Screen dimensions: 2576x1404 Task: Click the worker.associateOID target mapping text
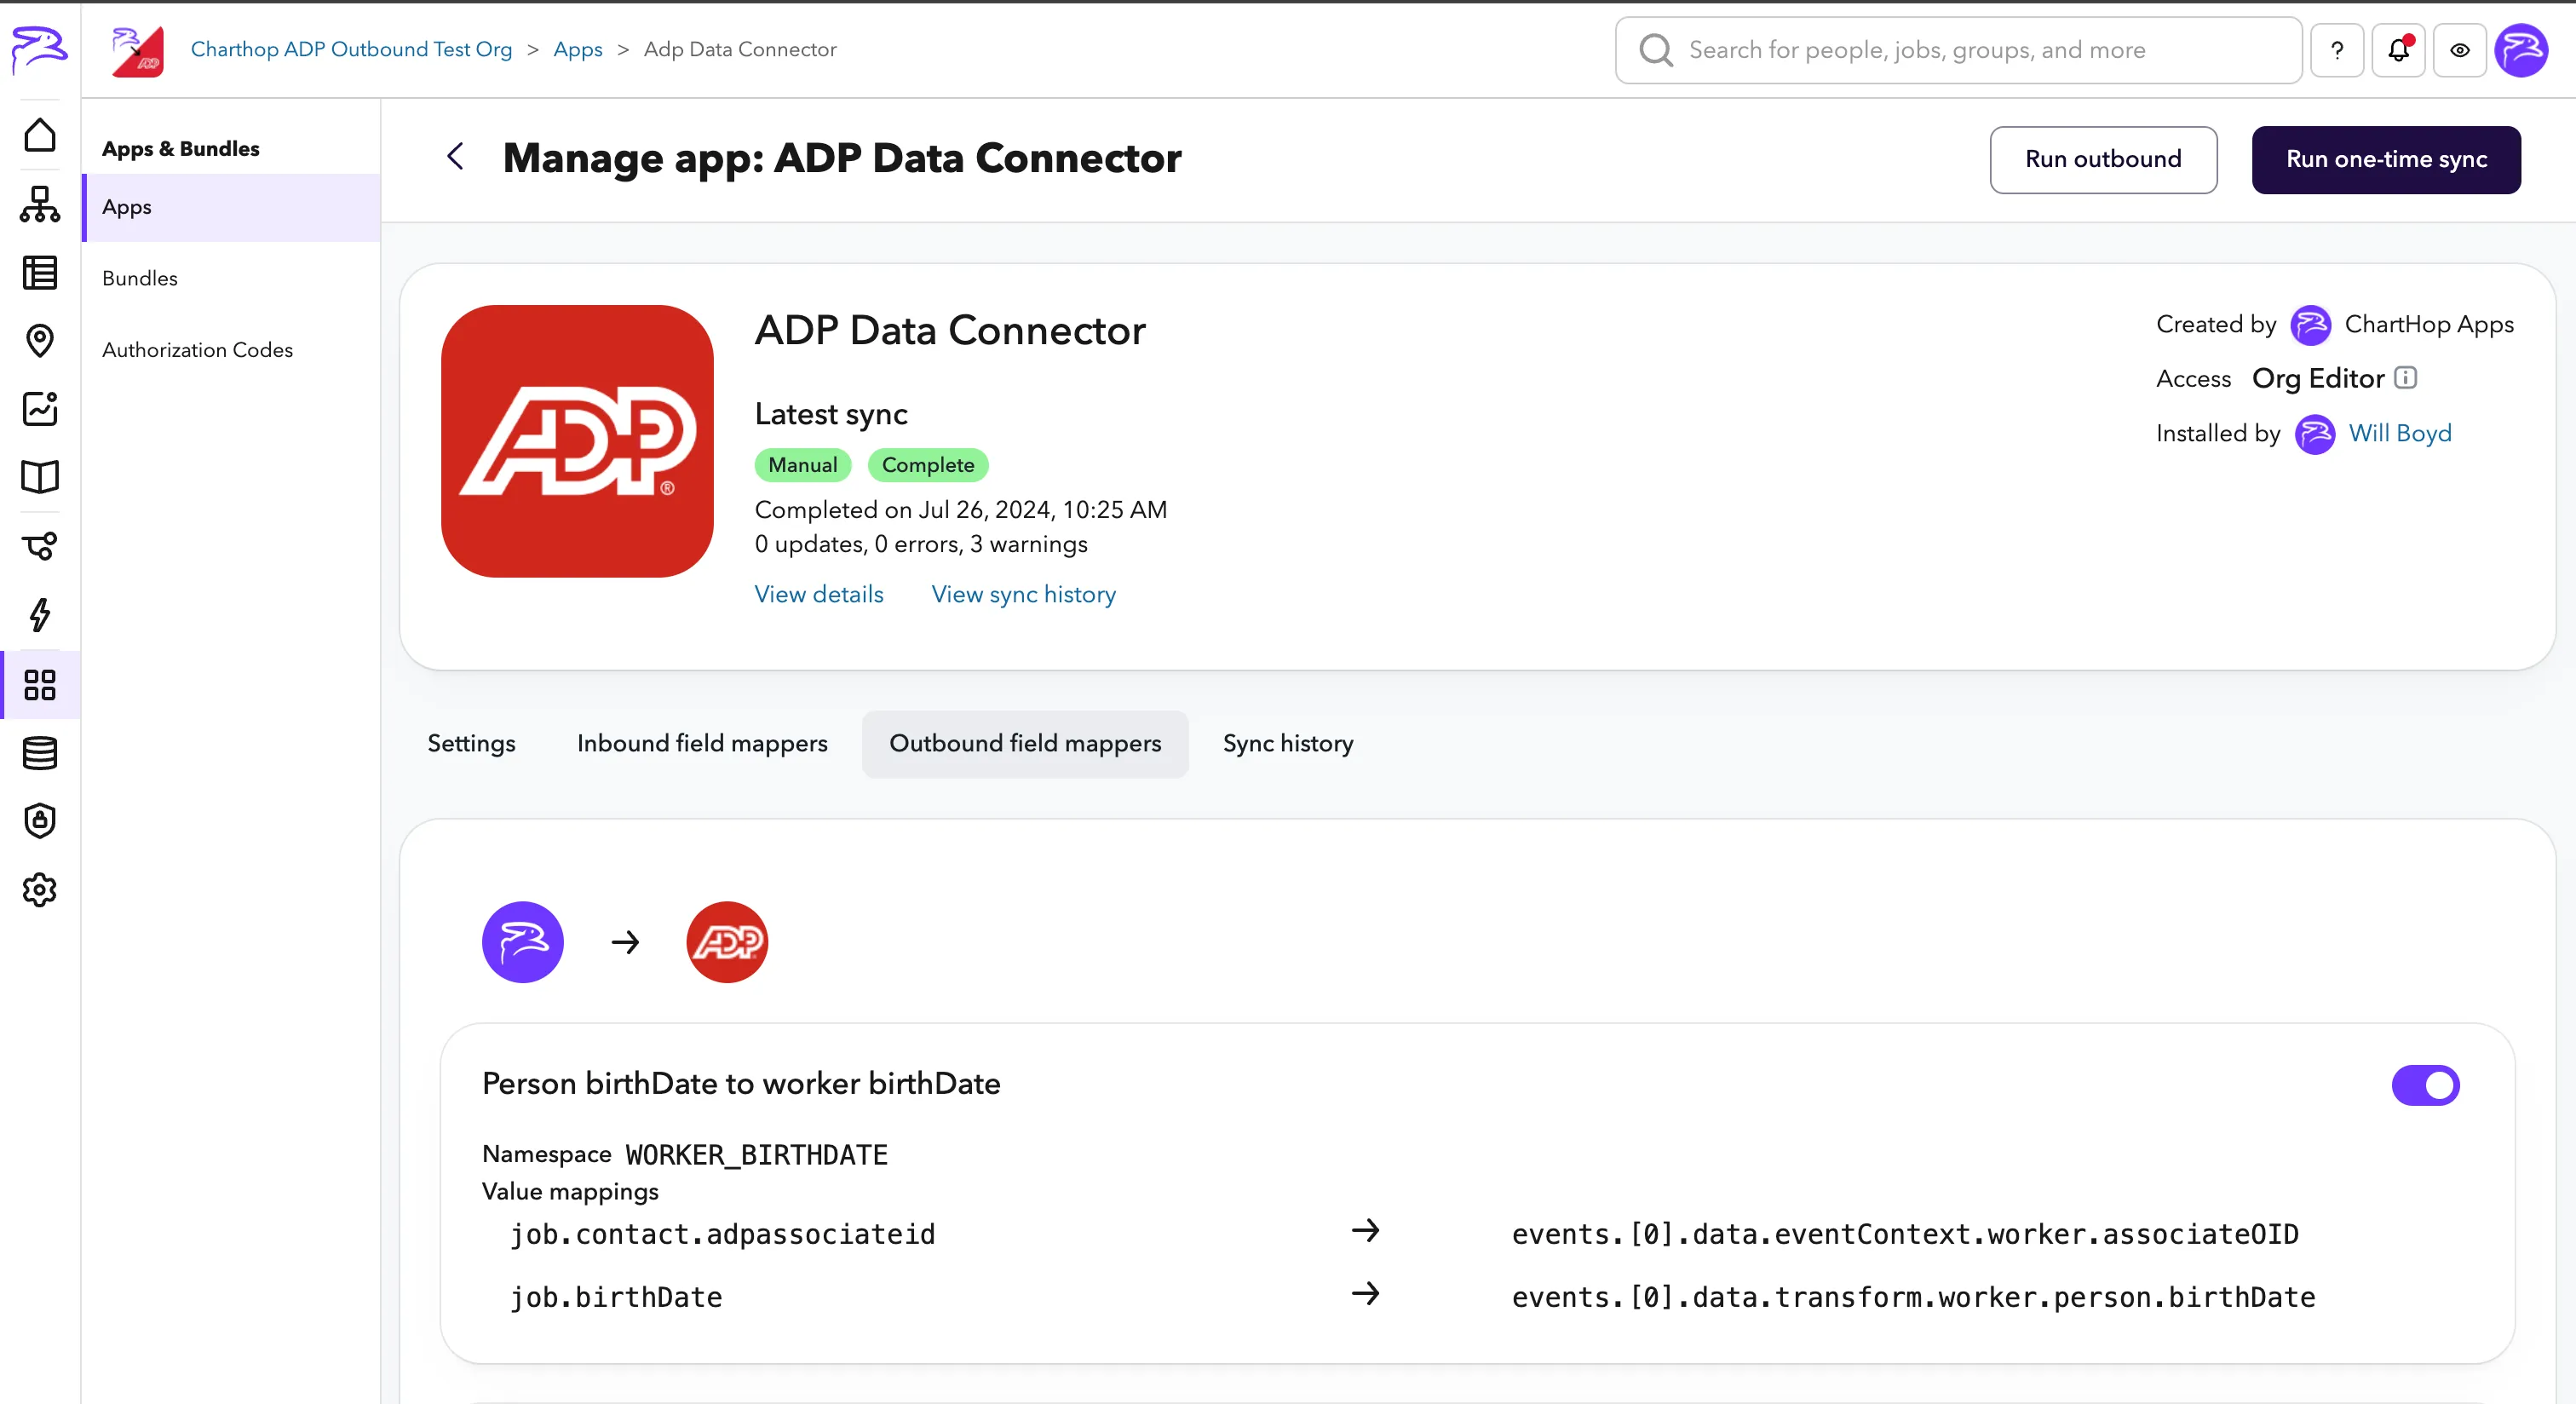[x=1905, y=1234]
